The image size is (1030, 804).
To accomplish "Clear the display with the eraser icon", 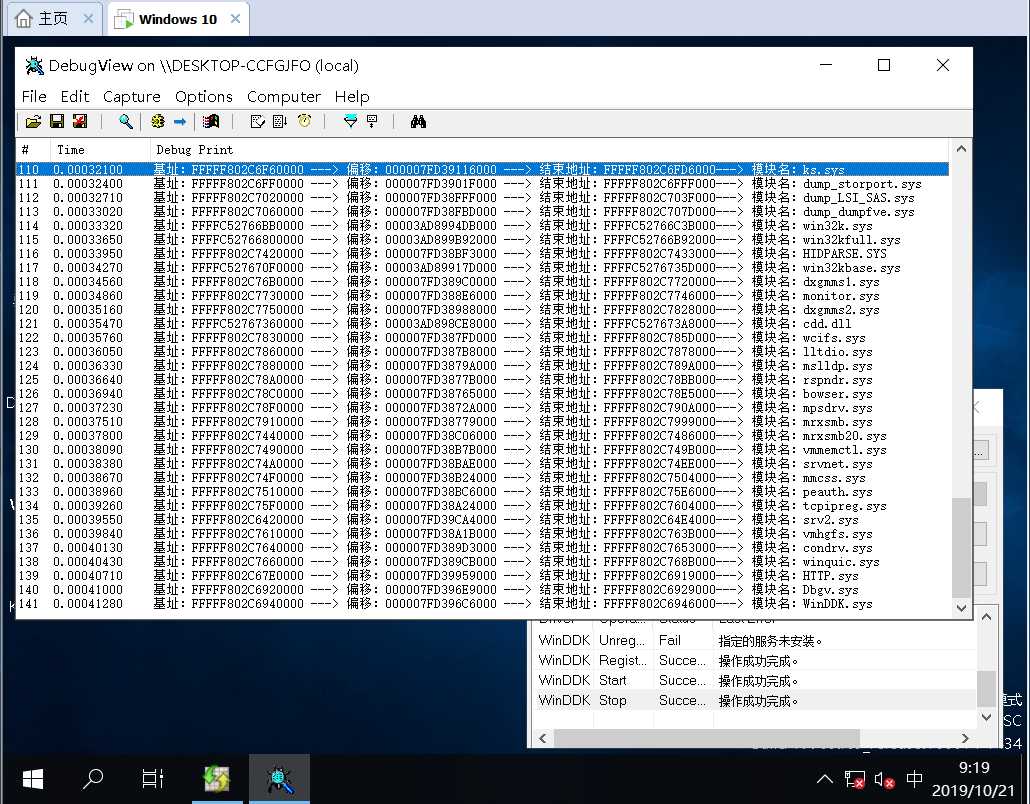I will [x=258, y=122].
